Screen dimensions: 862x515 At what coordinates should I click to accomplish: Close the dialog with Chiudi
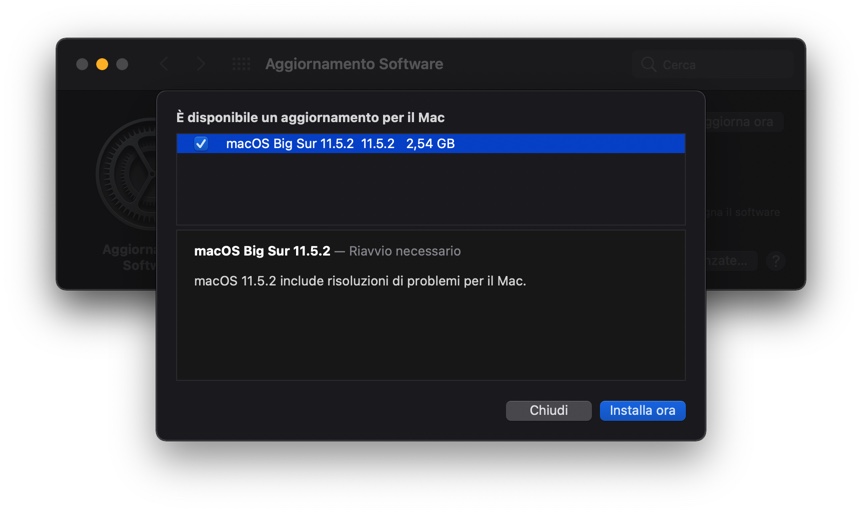[x=549, y=411]
